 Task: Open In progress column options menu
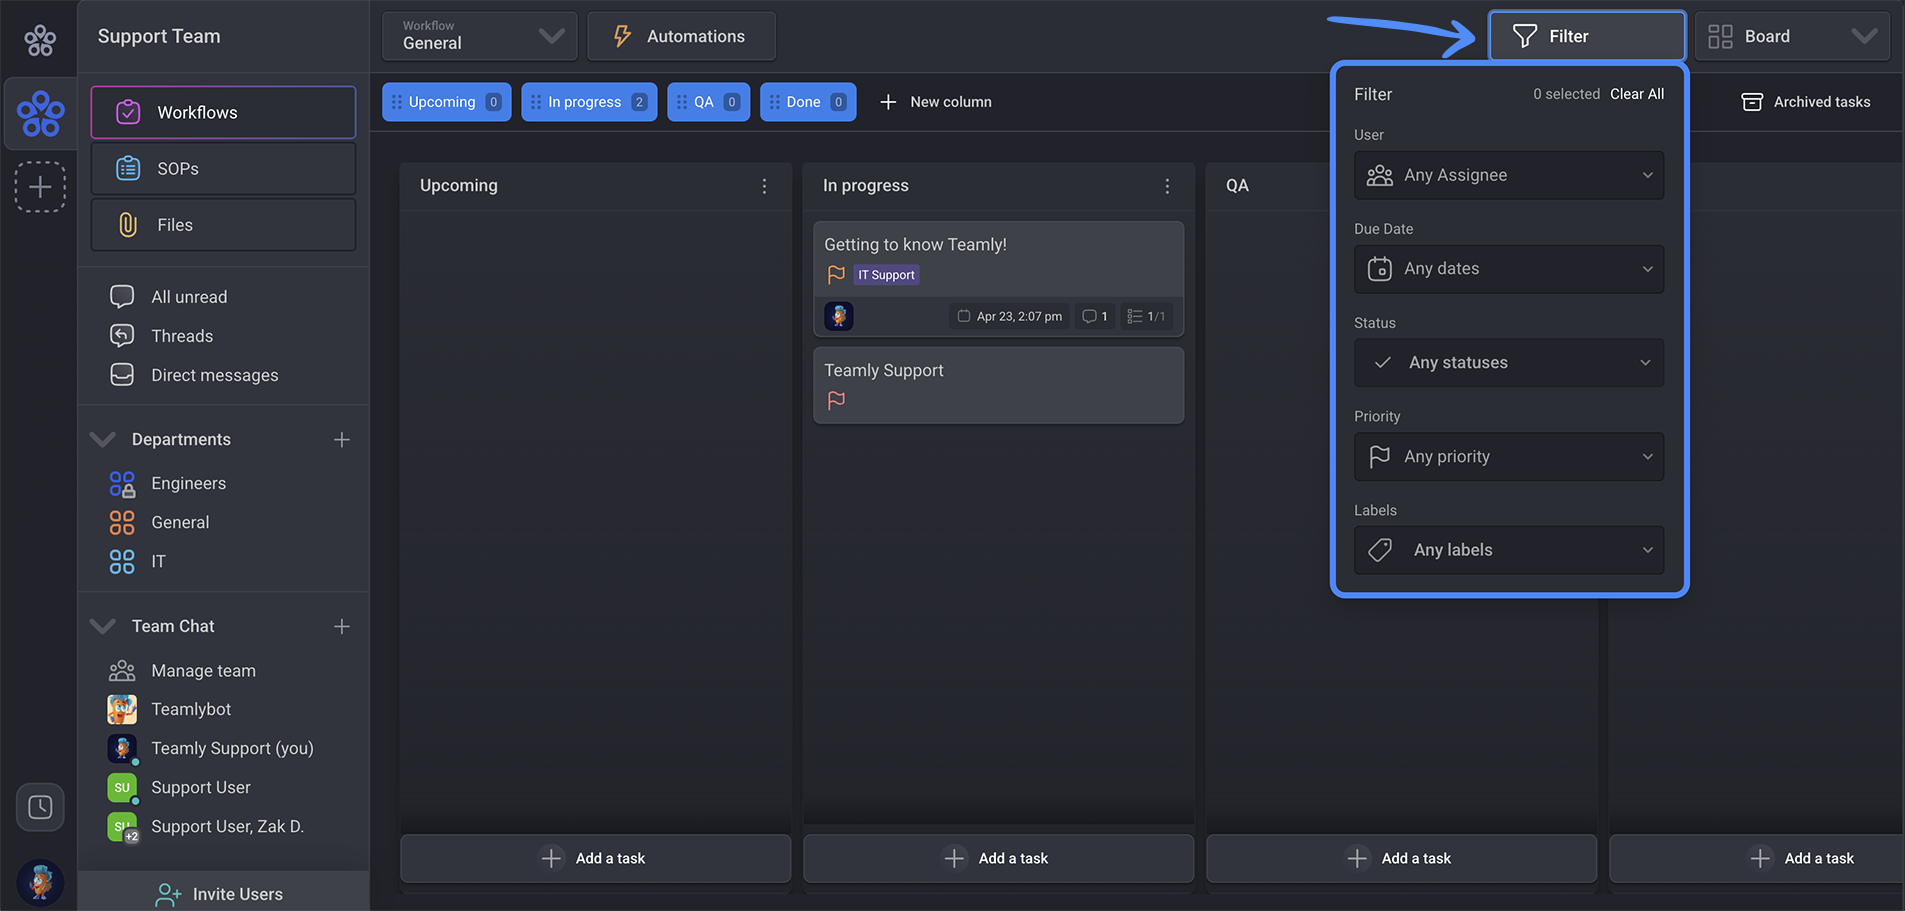coord(1167,186)
